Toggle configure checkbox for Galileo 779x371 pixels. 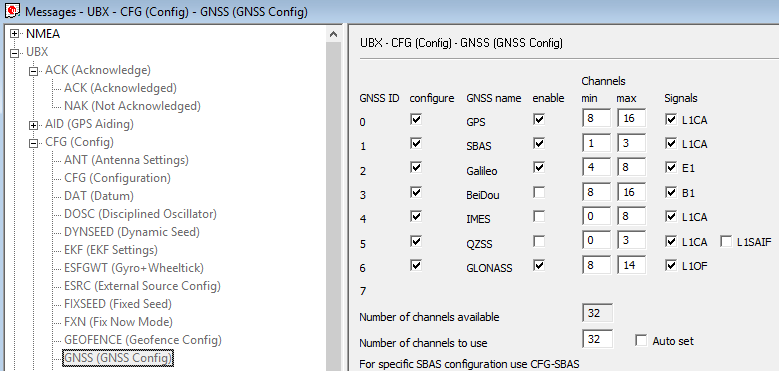coord(416,168)
